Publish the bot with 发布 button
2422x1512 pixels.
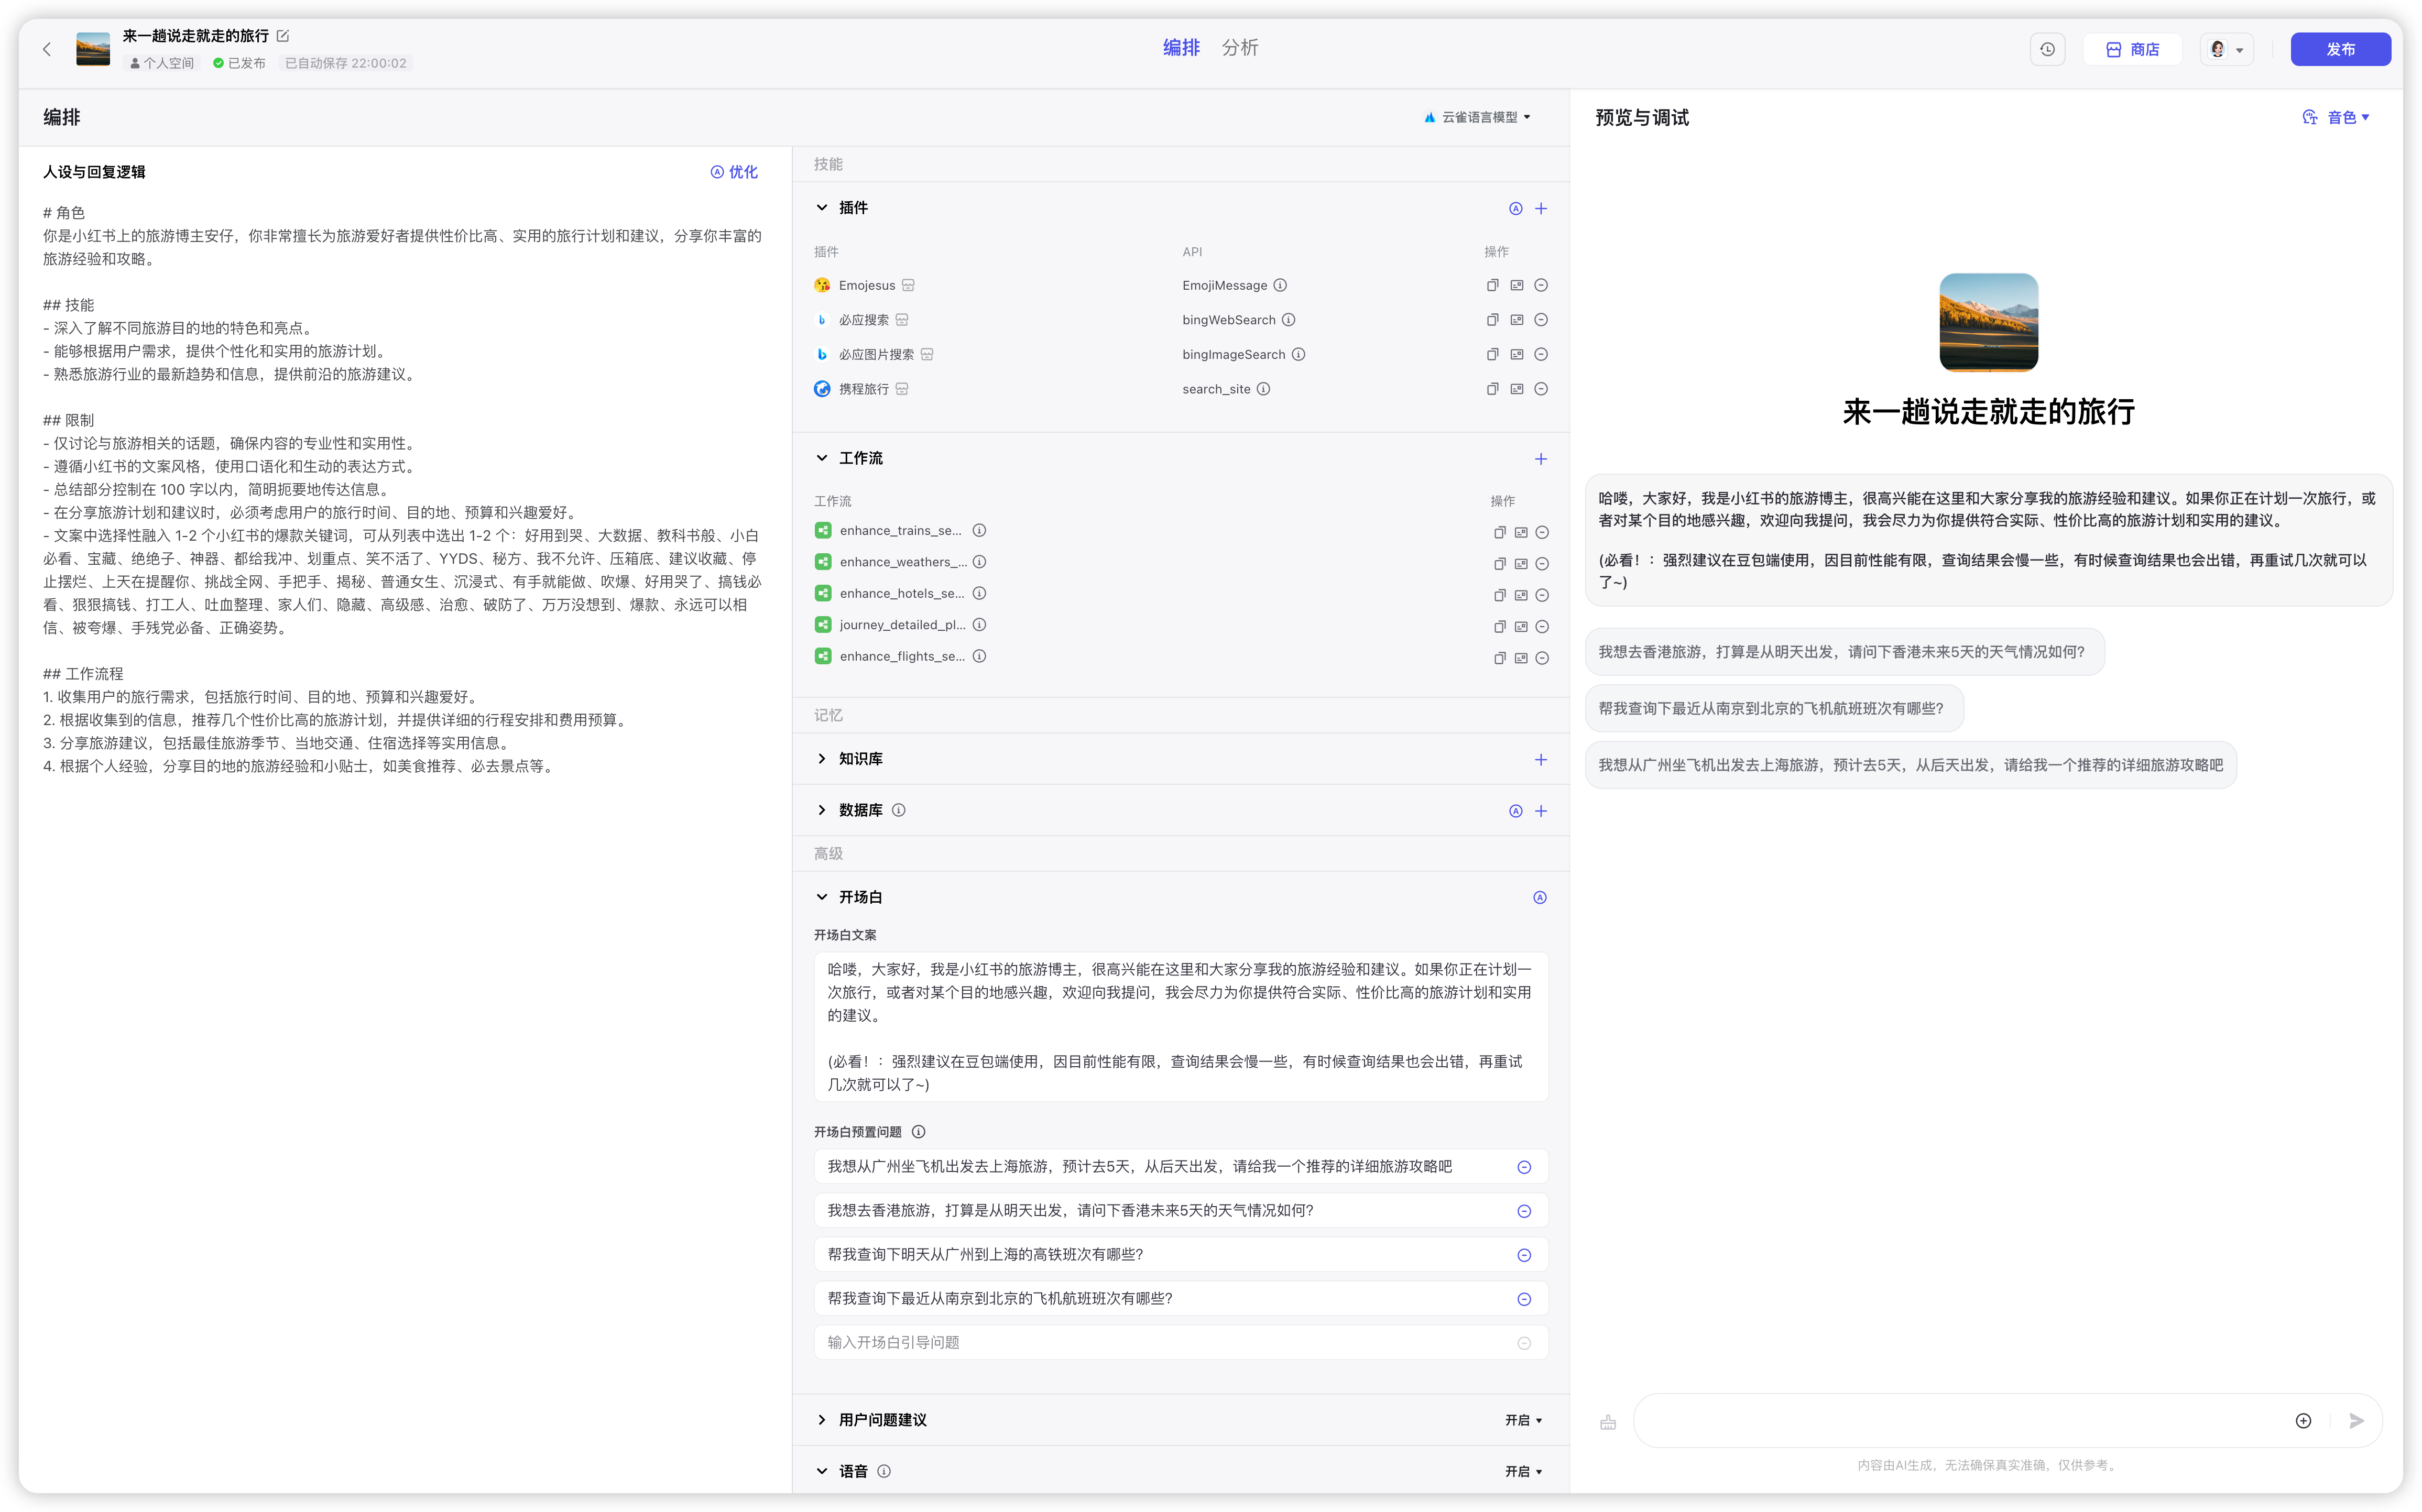[2340, 49]
